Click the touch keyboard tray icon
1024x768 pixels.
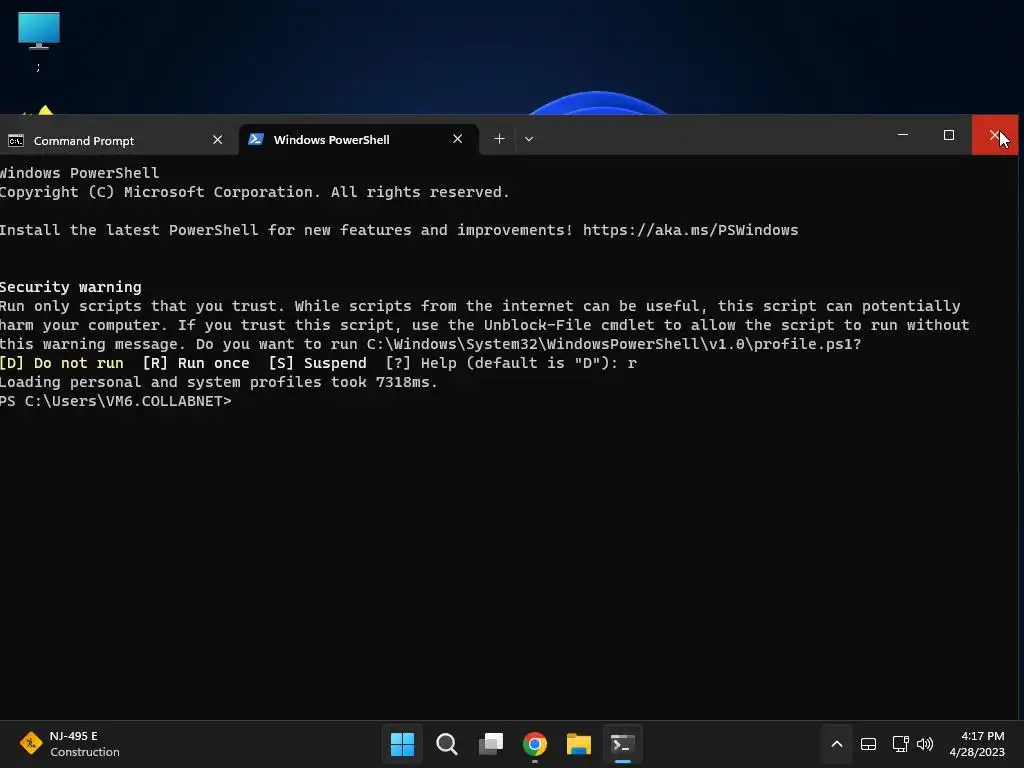(x=869, y=744)
